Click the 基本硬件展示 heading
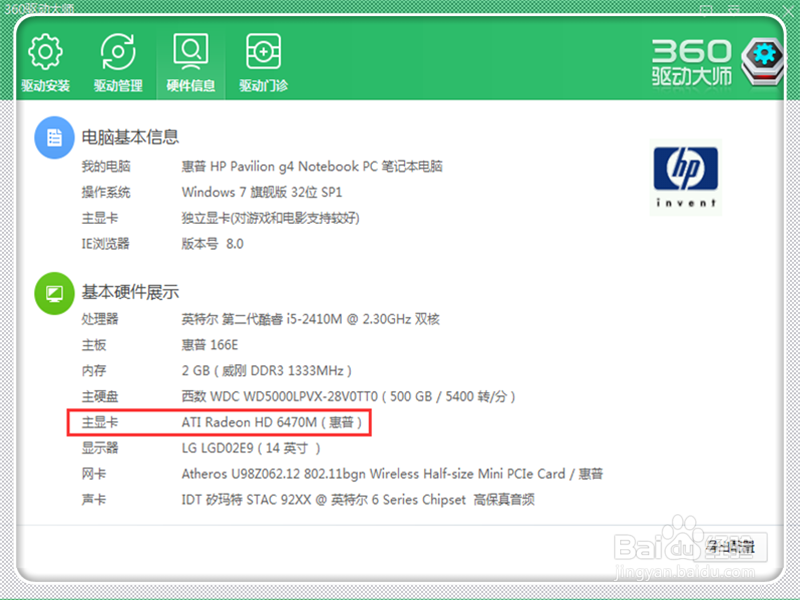This screenshot has width=800, height=600. coord(130,292)
